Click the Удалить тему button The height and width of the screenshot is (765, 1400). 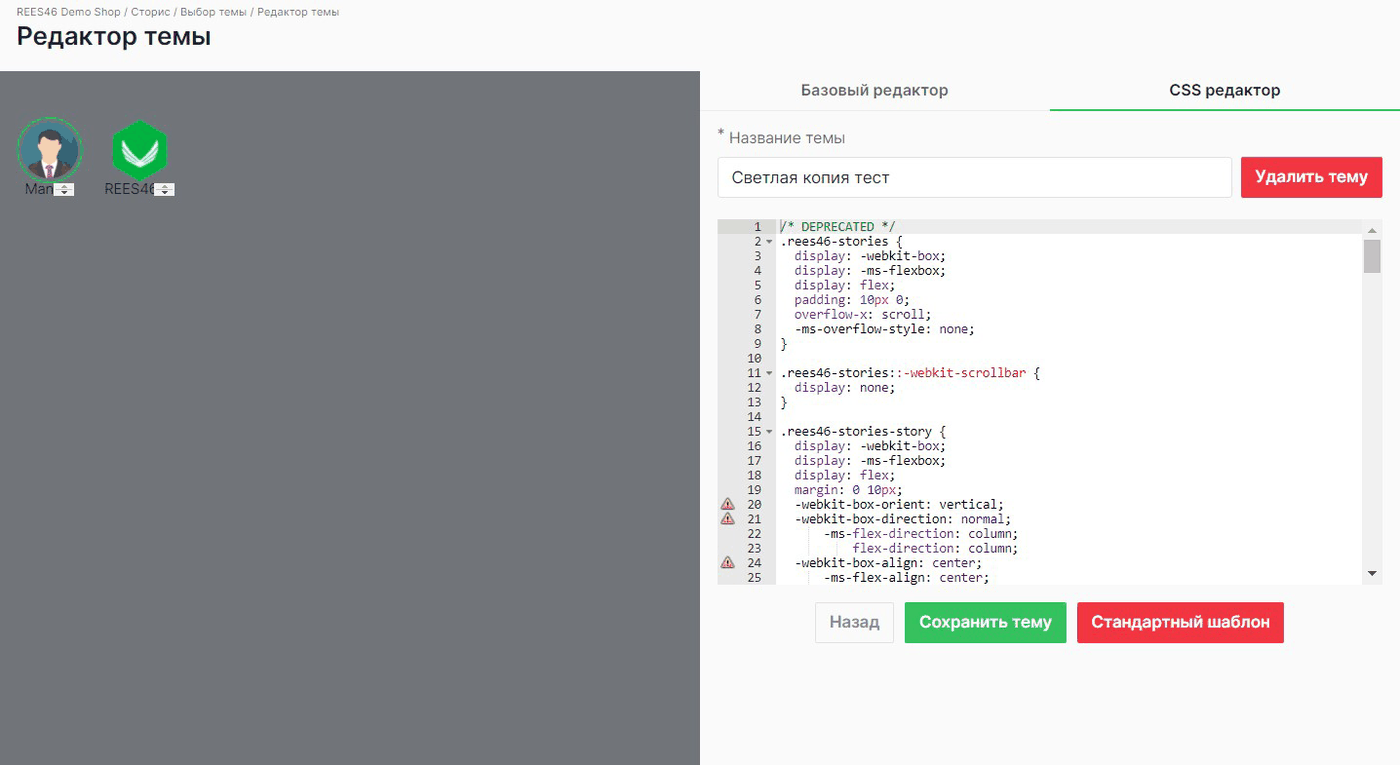(1311, 177)
